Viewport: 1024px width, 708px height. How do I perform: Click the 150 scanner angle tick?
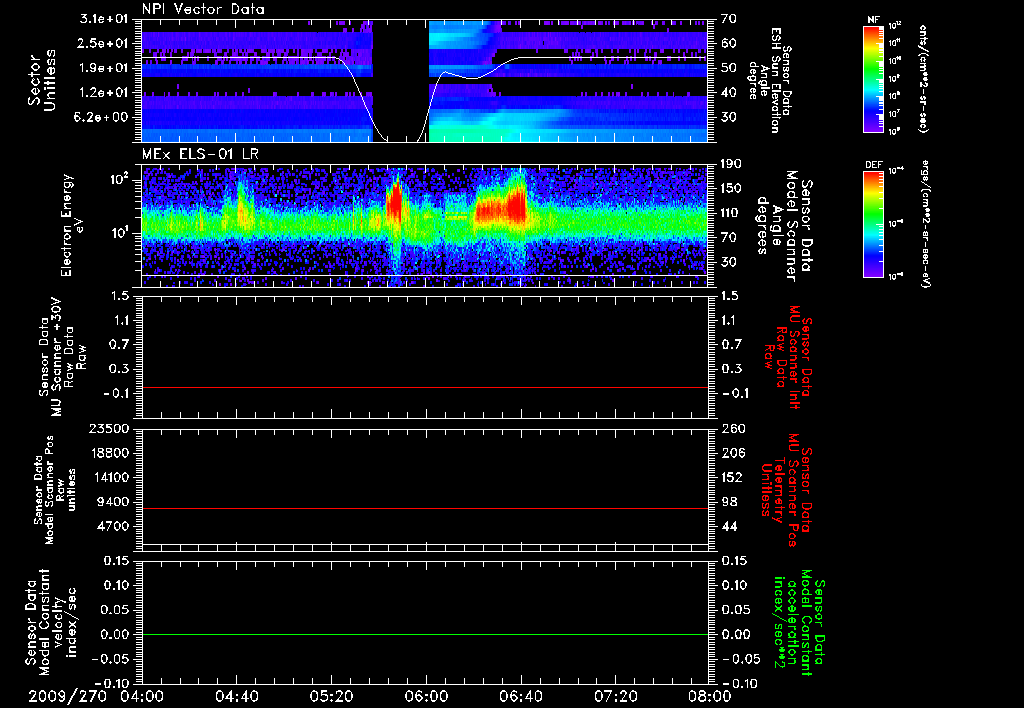(x=732, y=188)
